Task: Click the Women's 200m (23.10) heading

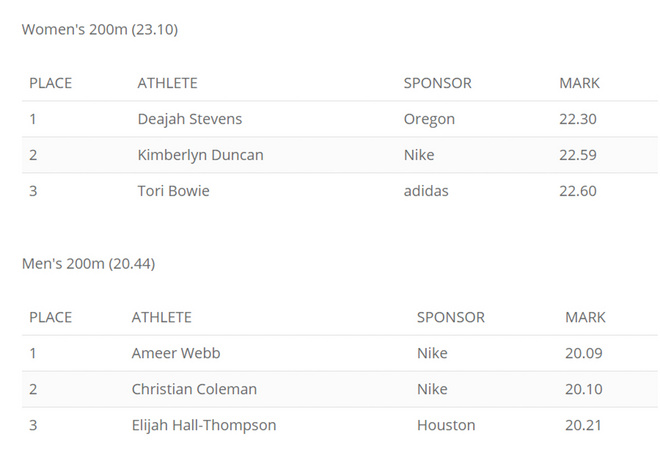Action: (x=100, y=29)
